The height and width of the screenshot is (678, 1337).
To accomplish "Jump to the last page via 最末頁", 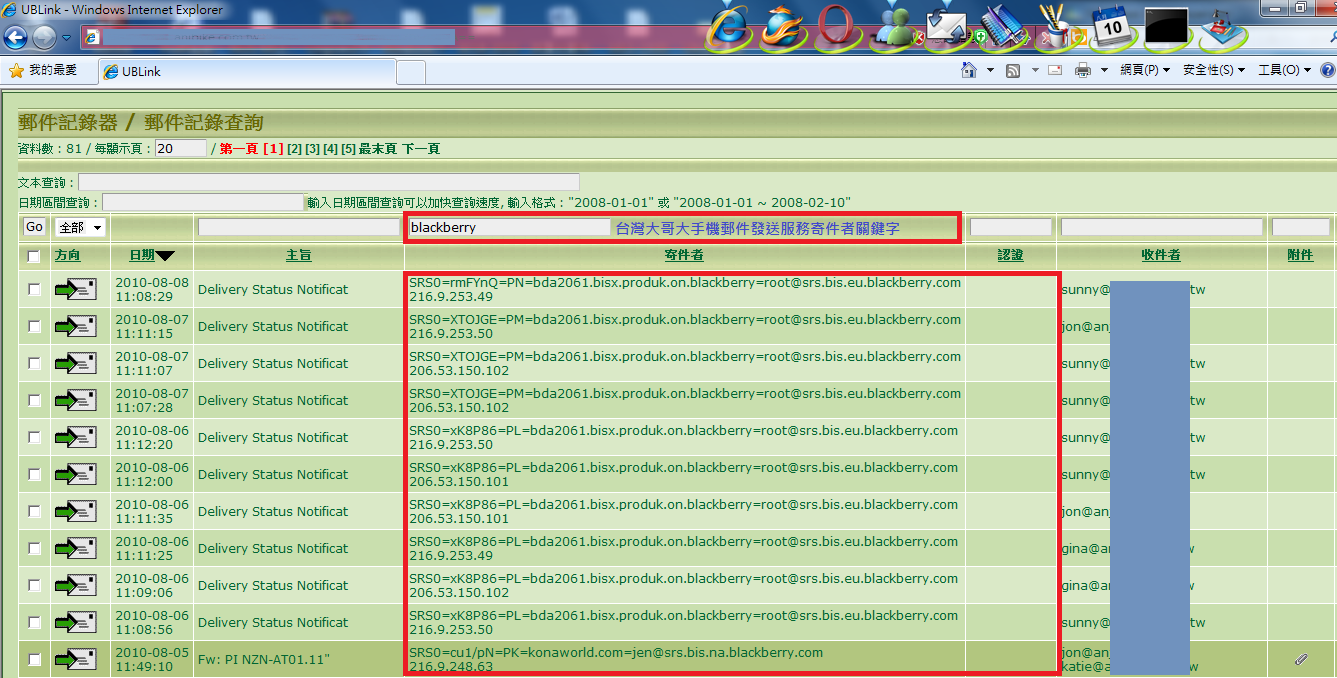I will pyautogui.click(x=378, y=149).
